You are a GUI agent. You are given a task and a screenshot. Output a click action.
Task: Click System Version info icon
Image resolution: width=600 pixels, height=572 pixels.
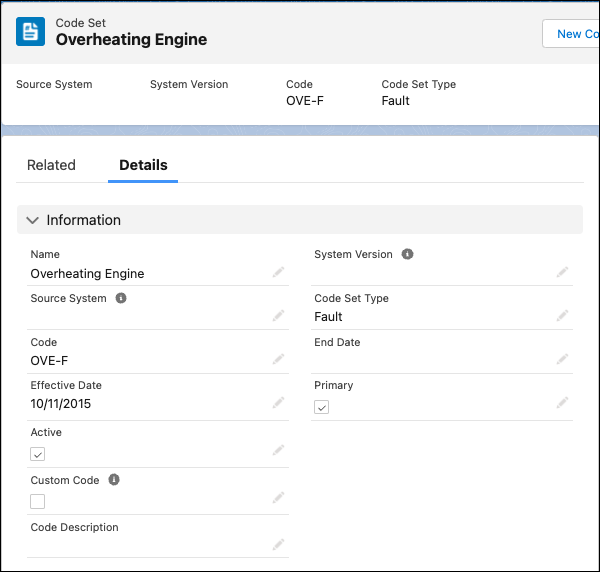click(407, 255)
